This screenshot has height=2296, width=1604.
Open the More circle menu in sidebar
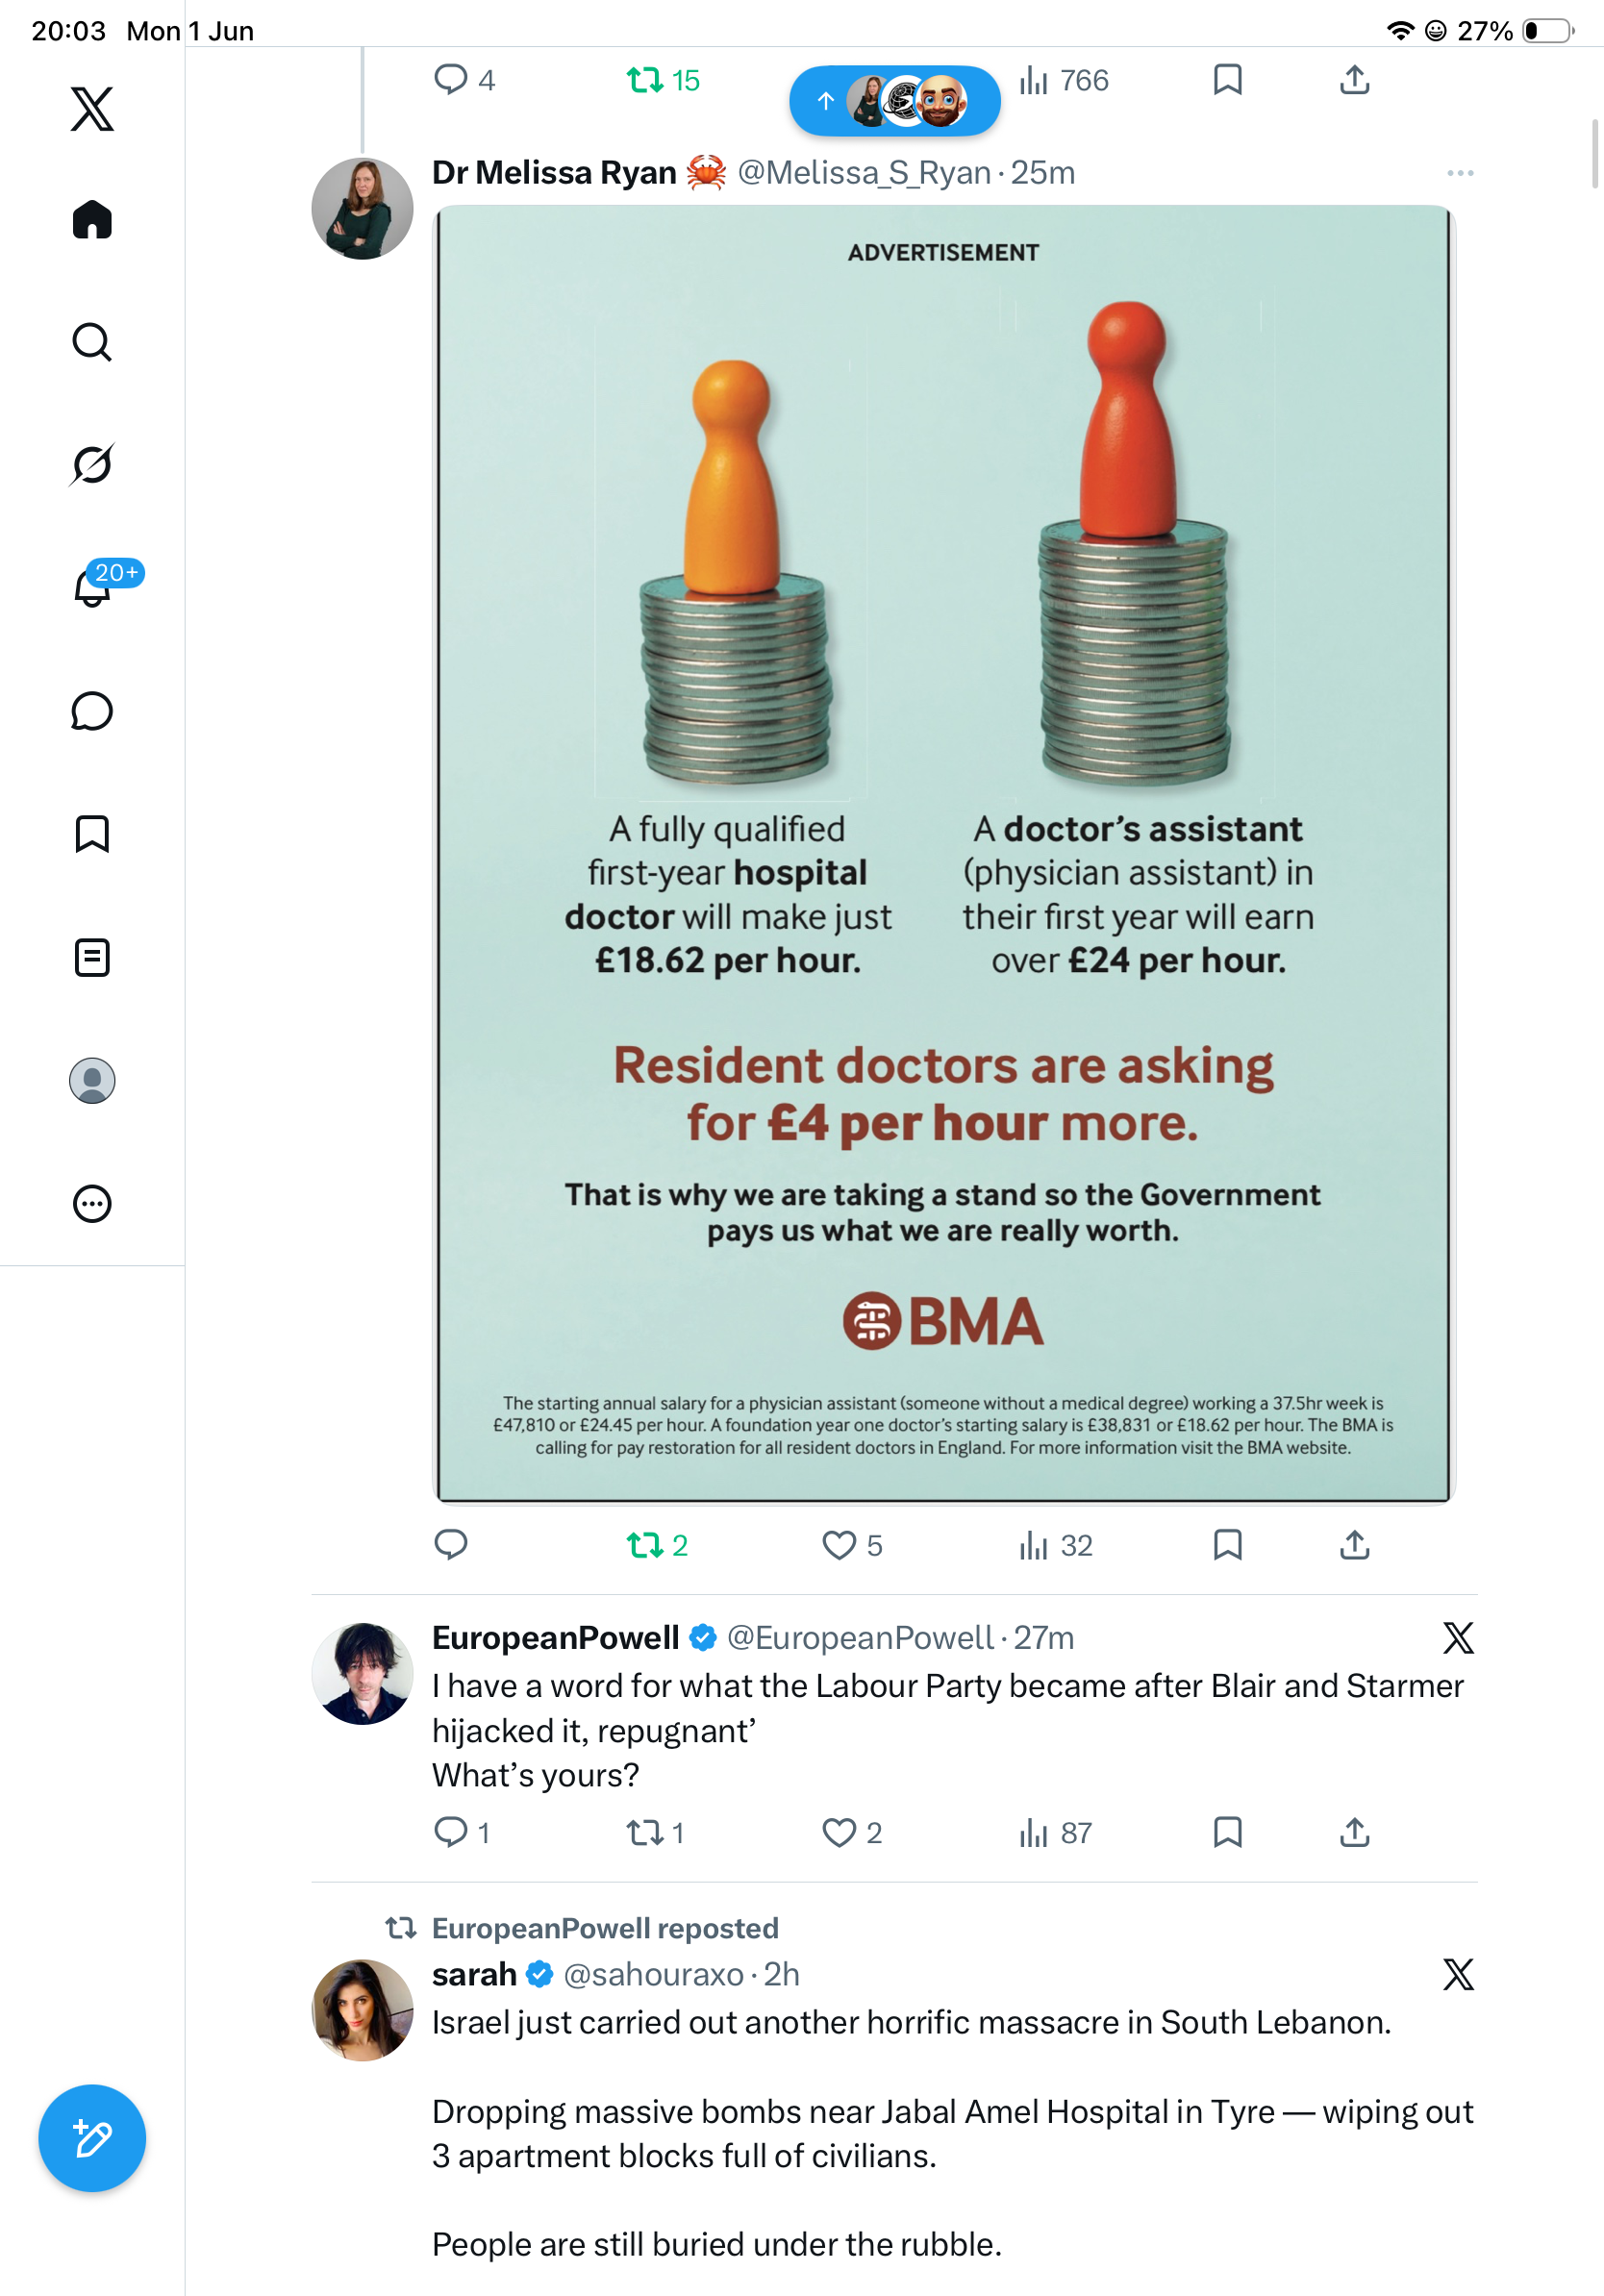pos(92,1204)
